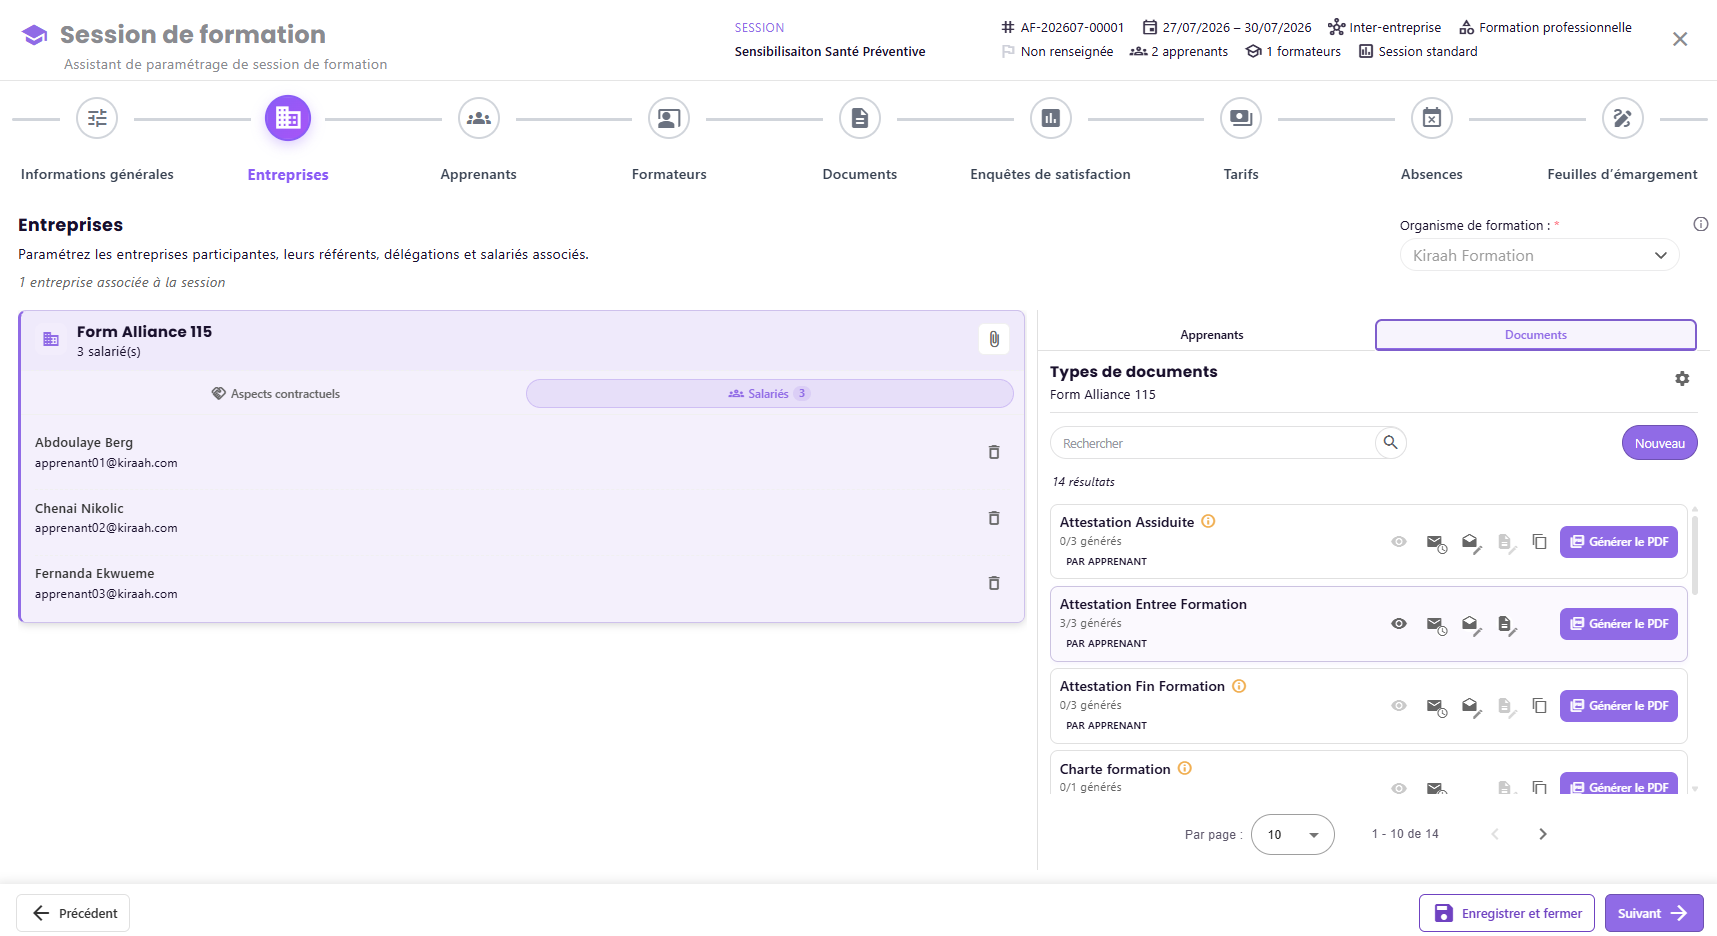The image size is (1717, 936).
Task: Generate PDF for Attestation Entree Formation
Action: (1619, 624)
